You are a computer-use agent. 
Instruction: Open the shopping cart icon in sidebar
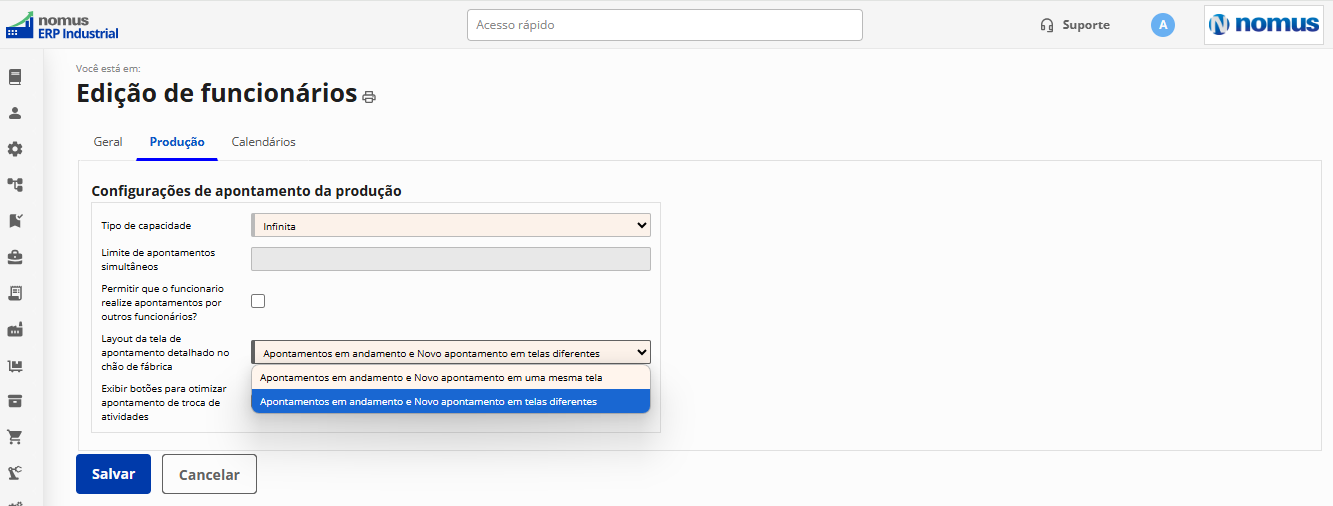tap(15, 437)
